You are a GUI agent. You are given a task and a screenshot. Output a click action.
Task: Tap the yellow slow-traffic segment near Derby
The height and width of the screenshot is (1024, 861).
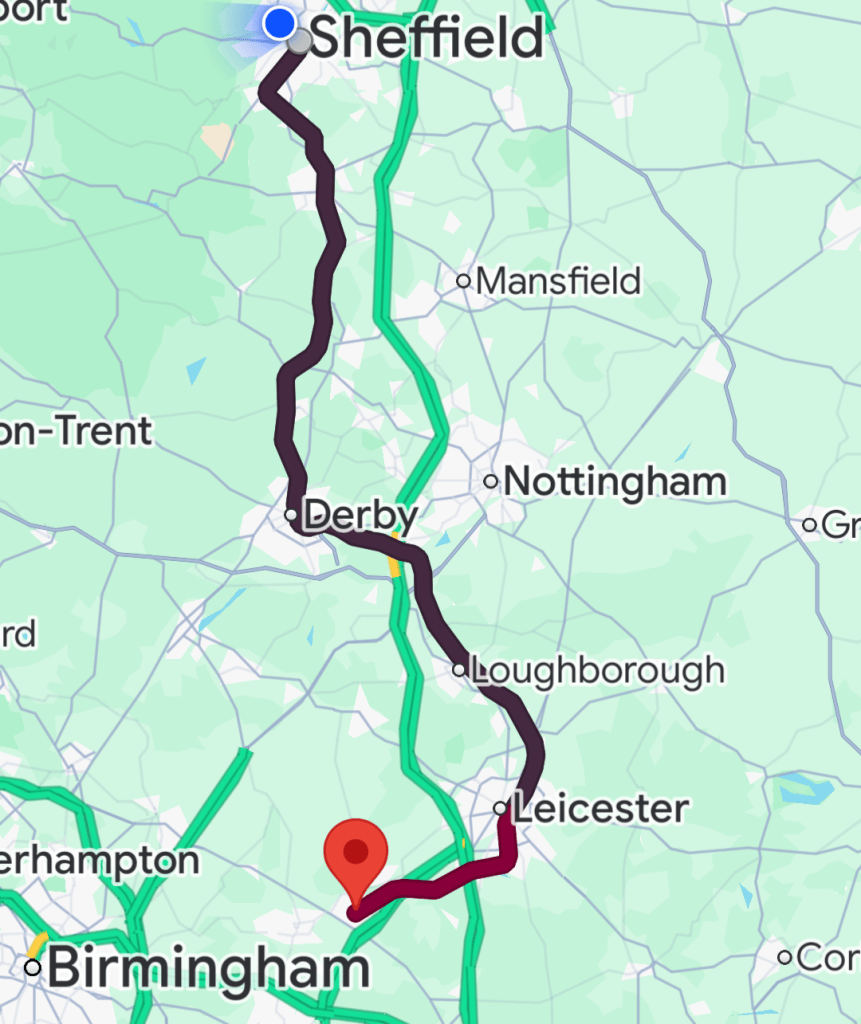click(394, 557)
